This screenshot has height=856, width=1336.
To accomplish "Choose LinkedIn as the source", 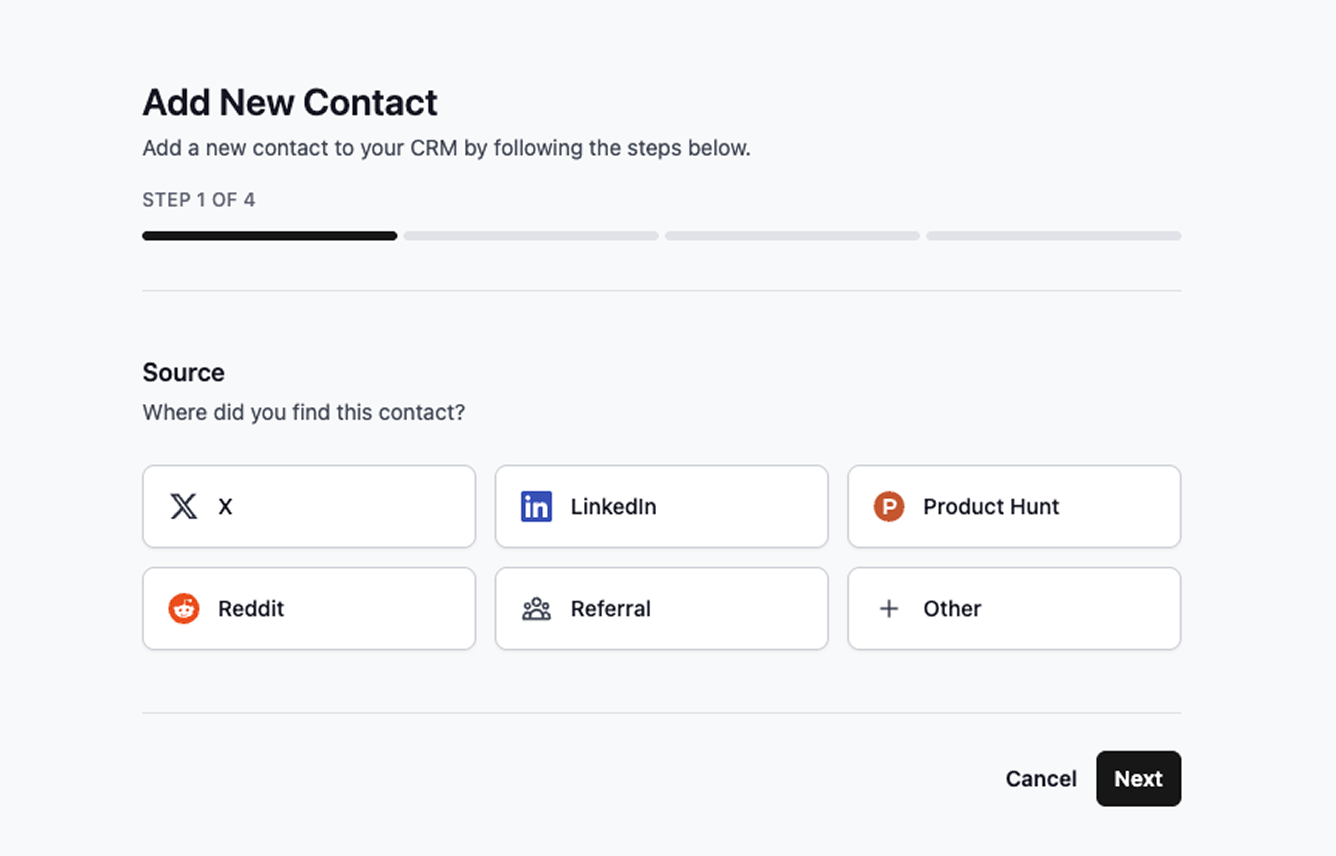I will [661, 506].
